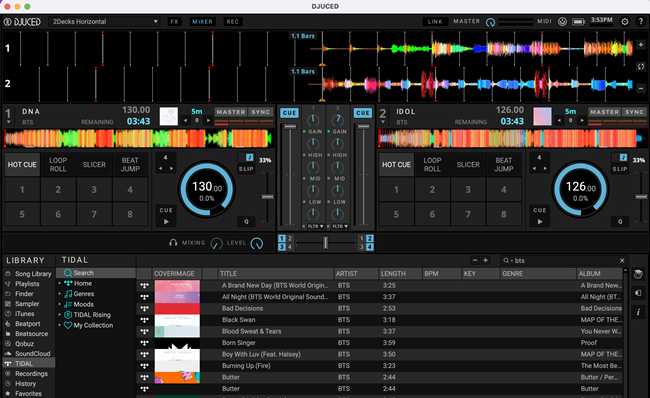Select deck 1 HOT CUE mode
The image size is (650, 398).
(22, 165)
